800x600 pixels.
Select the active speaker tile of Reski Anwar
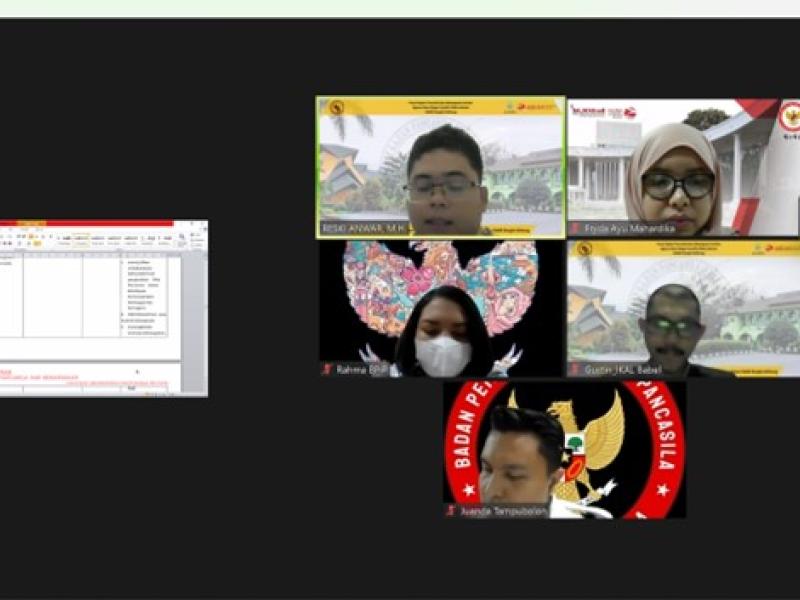[440, 165]
